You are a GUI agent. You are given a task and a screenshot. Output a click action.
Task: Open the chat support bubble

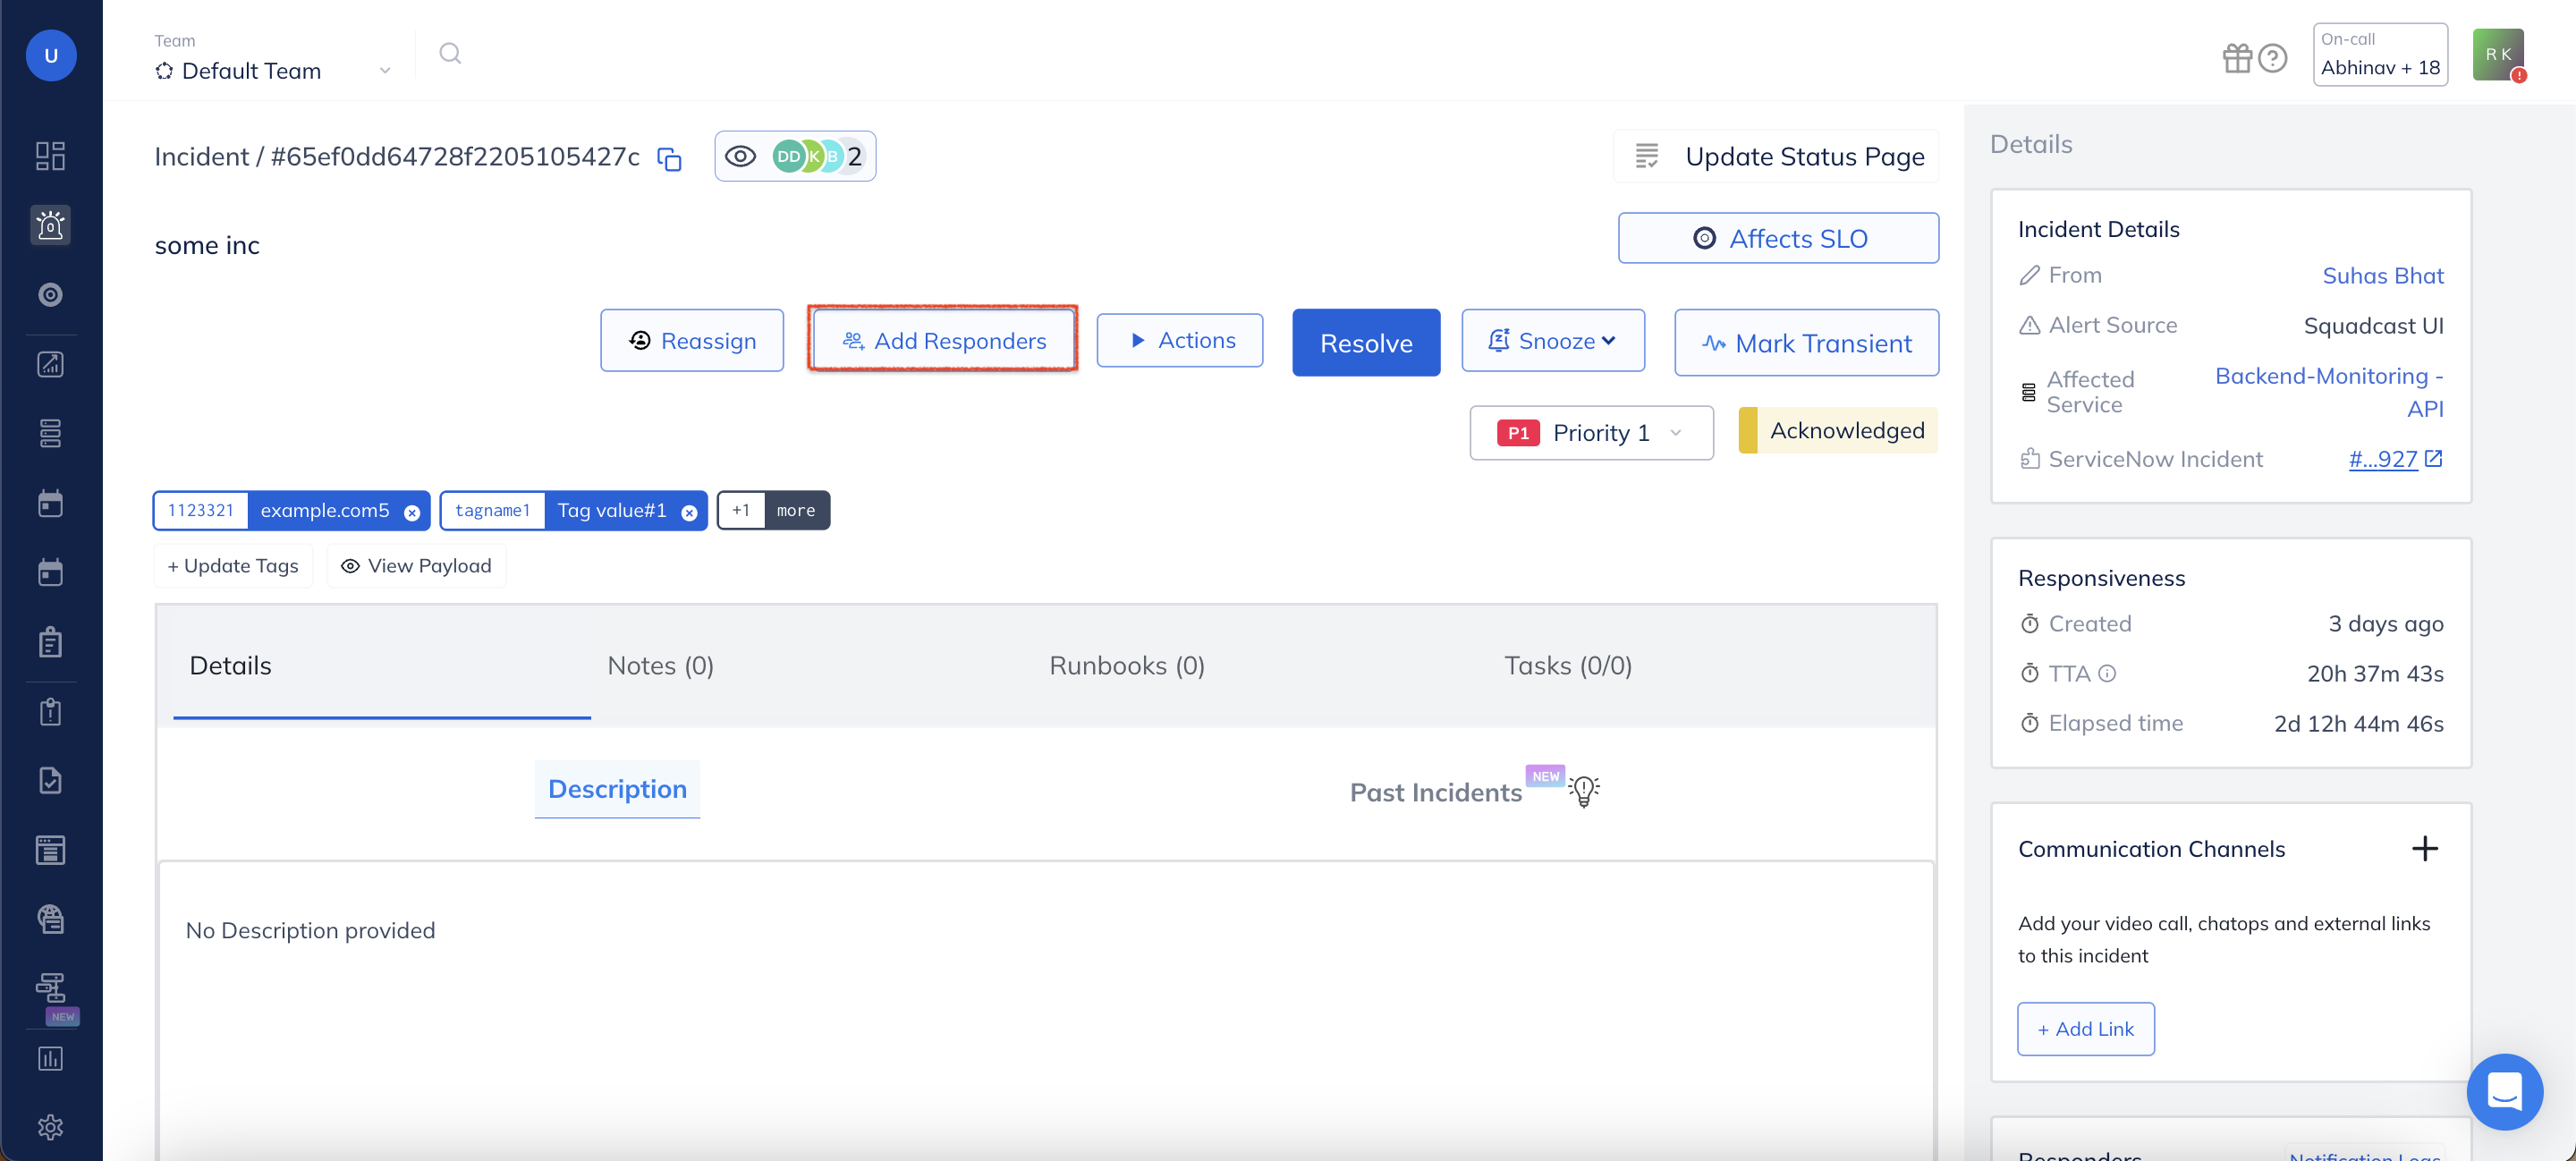[x=2504, y=1091]
